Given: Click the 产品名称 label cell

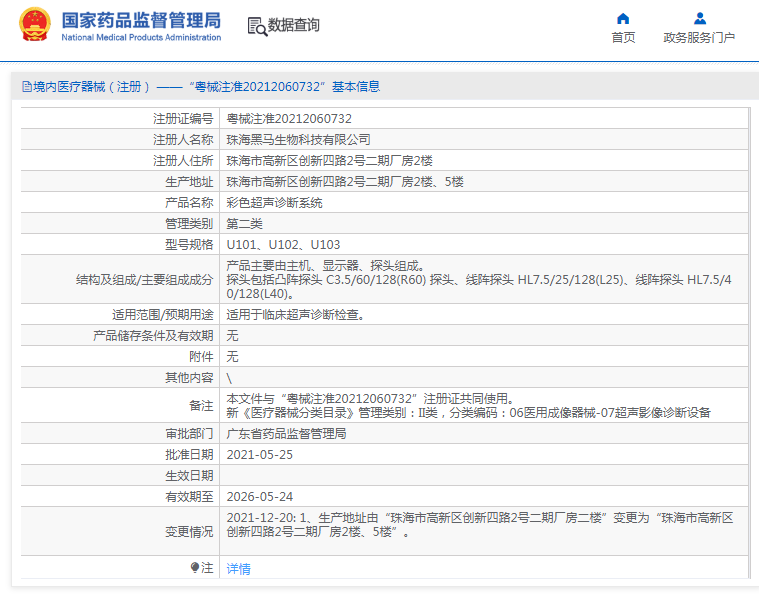Looking at the screenshot, I should [x=189, y=202].
